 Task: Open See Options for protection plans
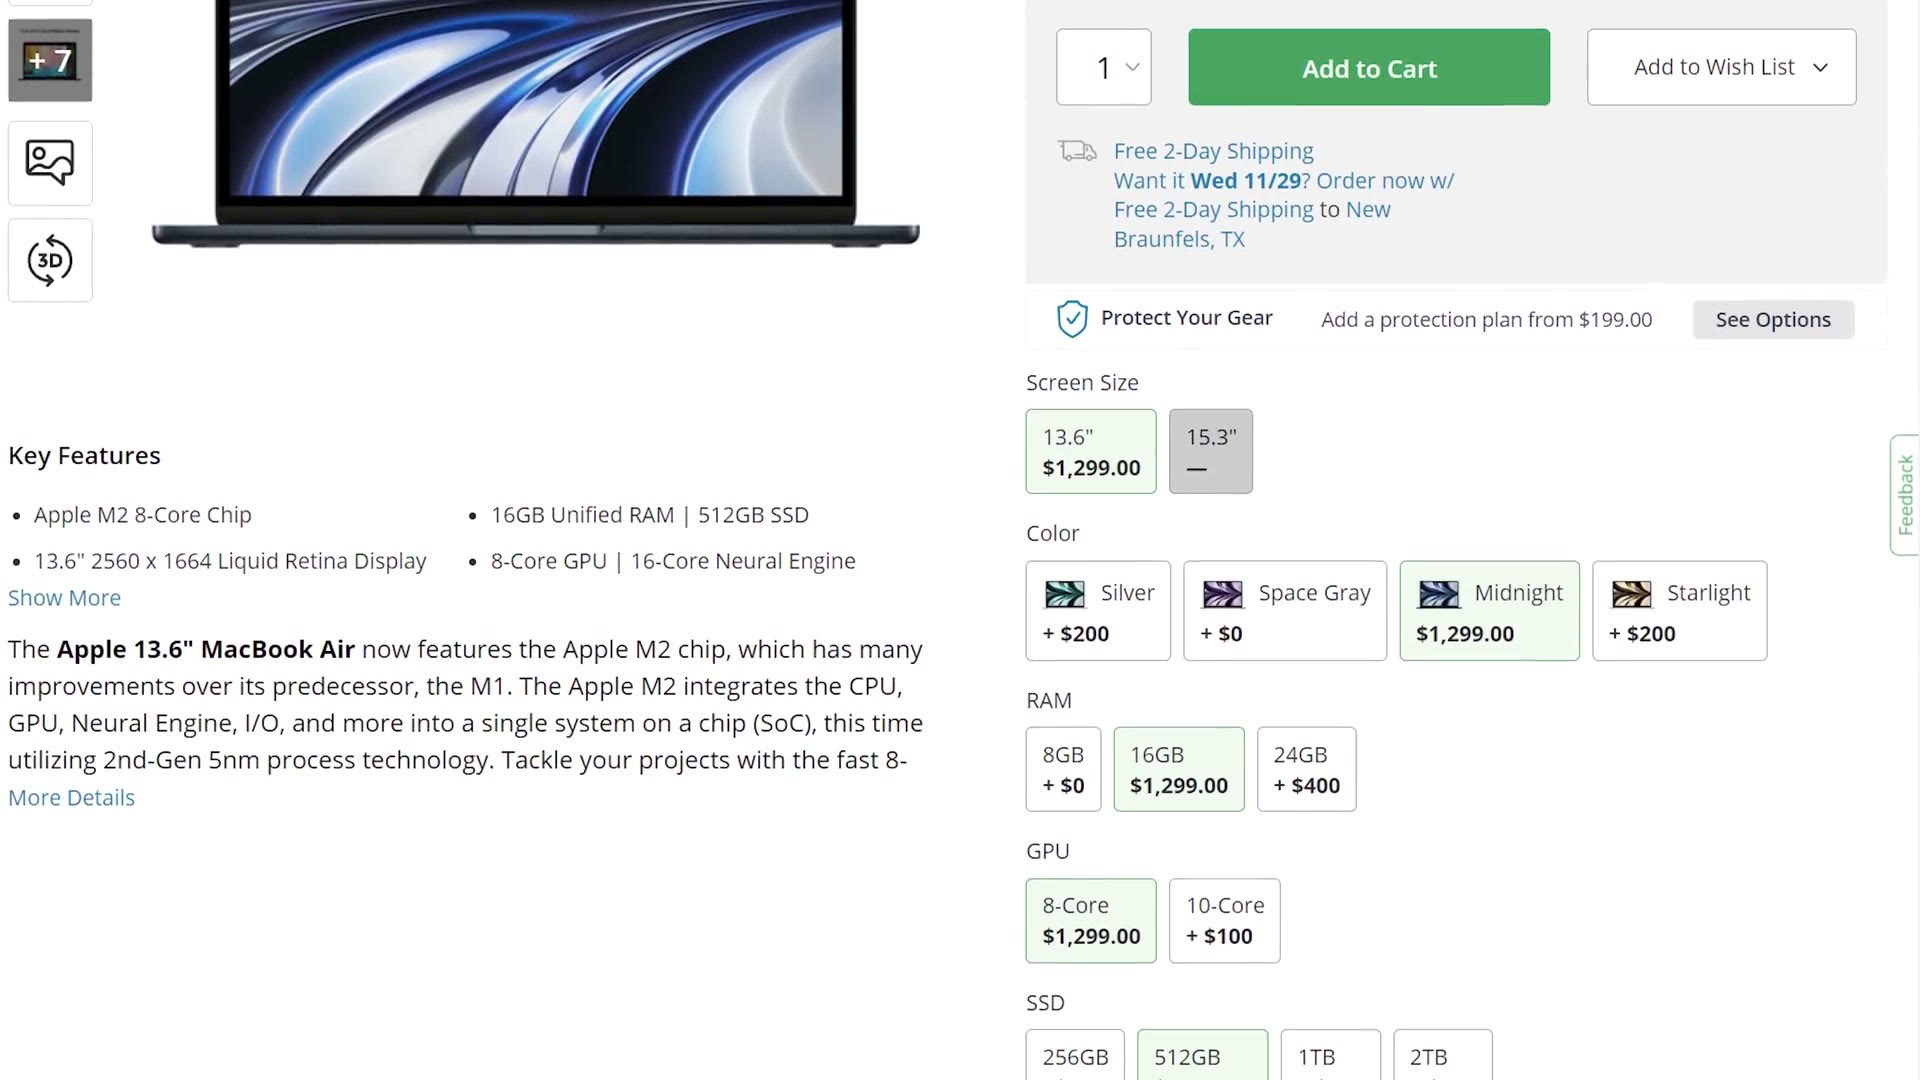1773,320
